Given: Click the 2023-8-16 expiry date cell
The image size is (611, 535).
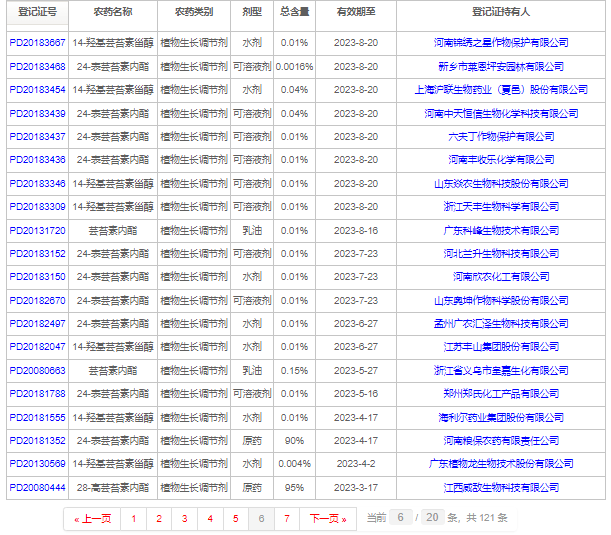Looking at the screenshot, I should pyautogui.click(x=356, y=231).
